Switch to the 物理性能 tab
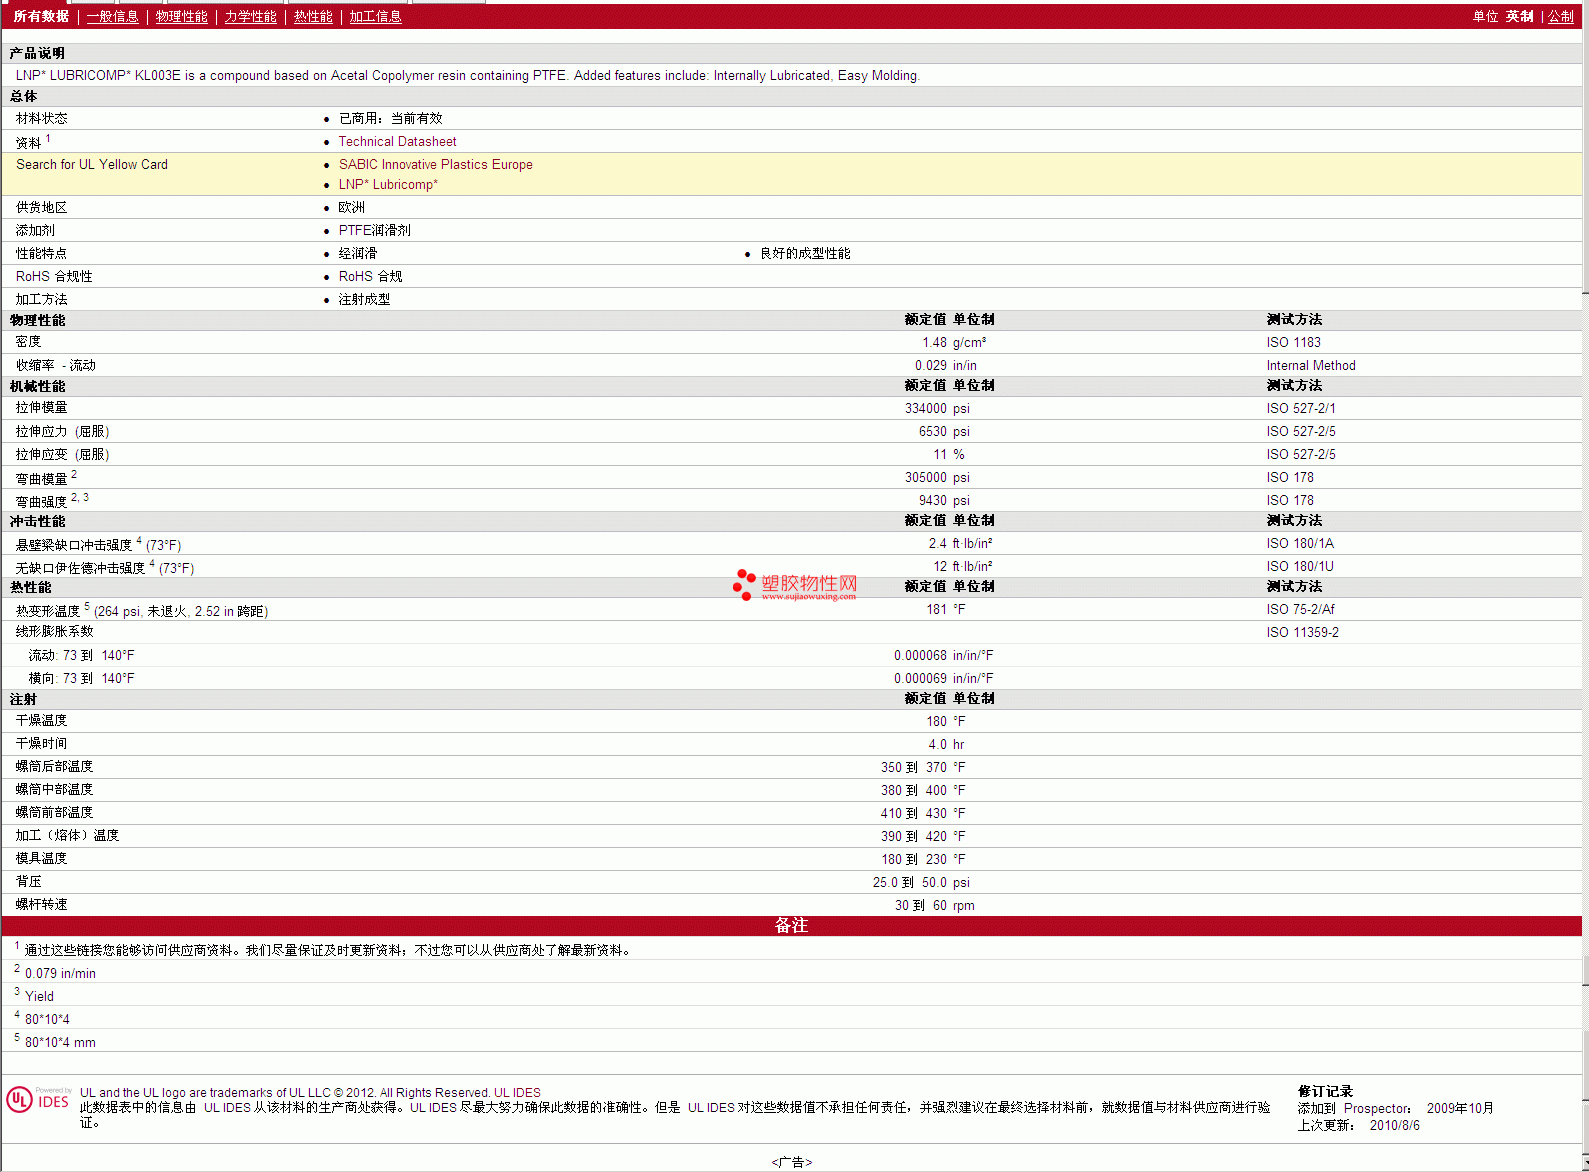 pos(181,16)
